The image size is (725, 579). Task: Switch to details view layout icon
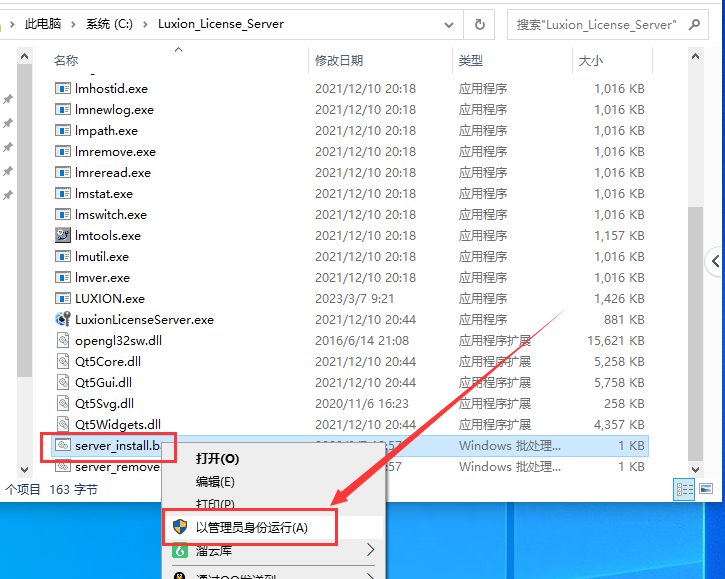tap(684, 489)
